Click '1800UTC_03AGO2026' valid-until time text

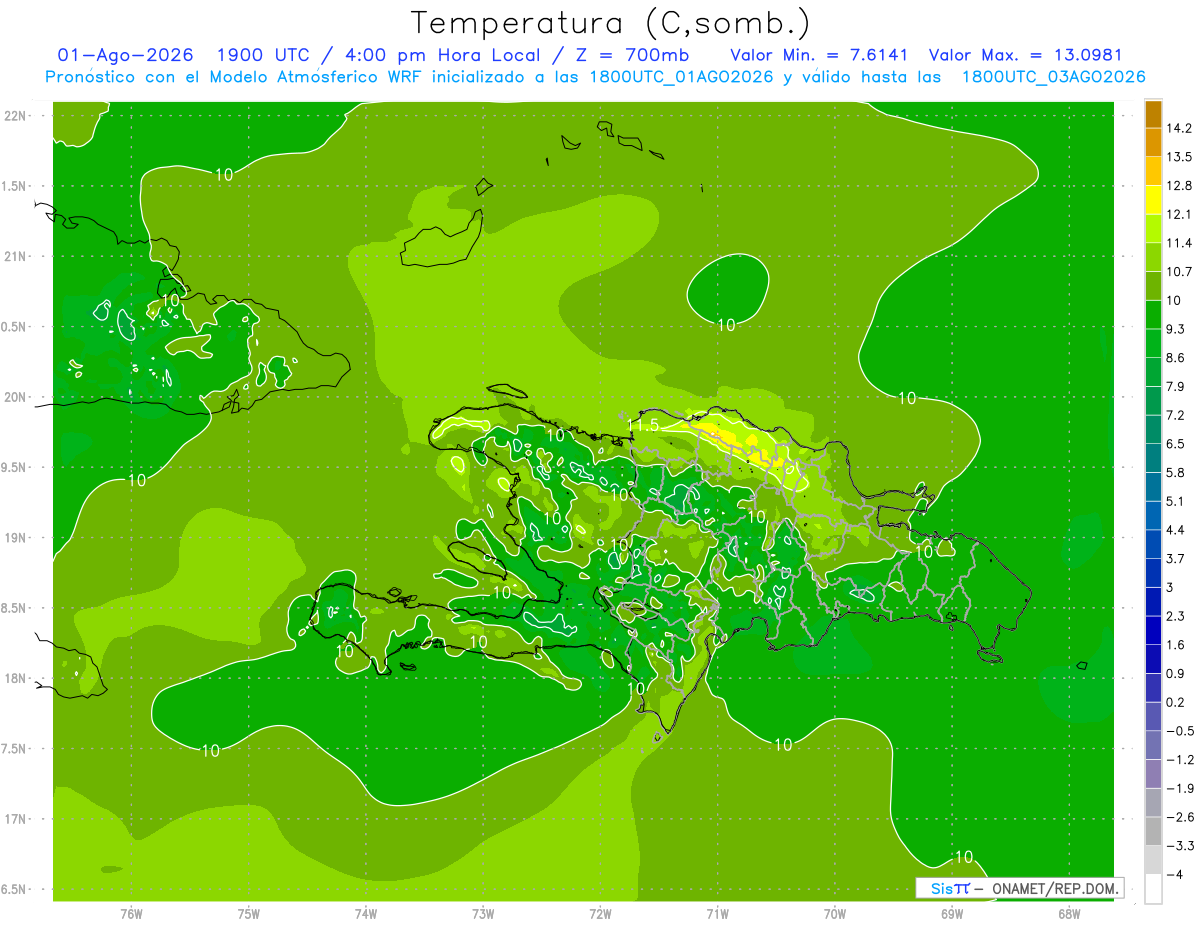pyautogui.click(x=1053, y=77)
